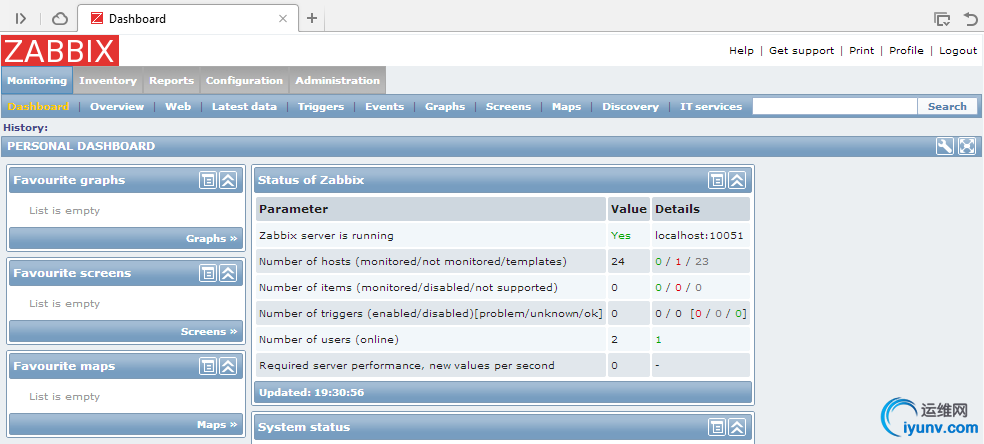This screenshot has height=444, width=984.
Task: Open Maps in the submenu
Action: 567,107
